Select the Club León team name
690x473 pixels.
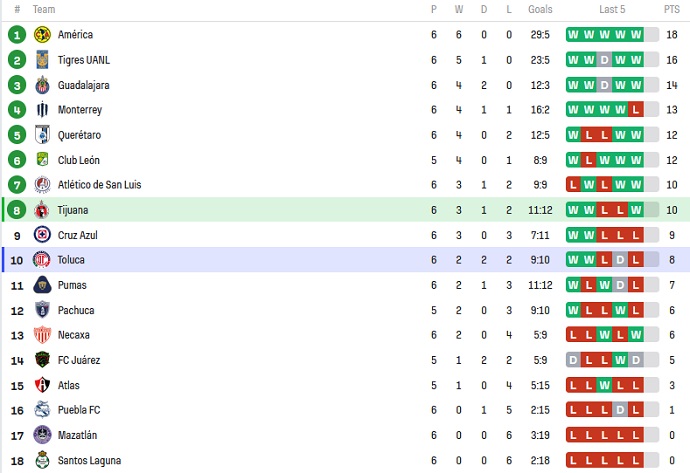click(x=79, y=160)
